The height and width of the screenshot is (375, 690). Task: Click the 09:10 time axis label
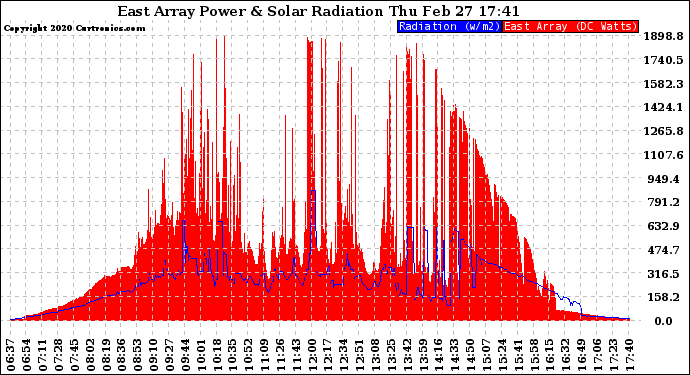click(153, 355)
